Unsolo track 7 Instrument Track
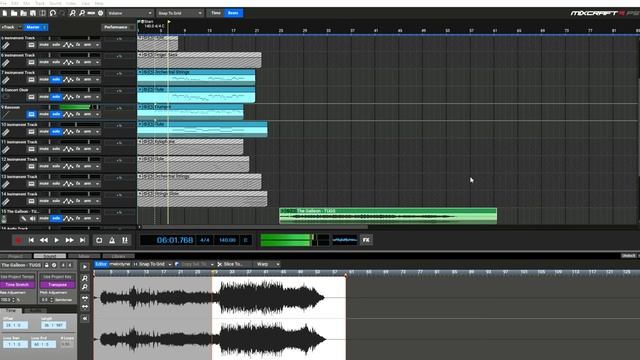Image resolution: width=640 pixels, height=360 pixels. [56, 80]
